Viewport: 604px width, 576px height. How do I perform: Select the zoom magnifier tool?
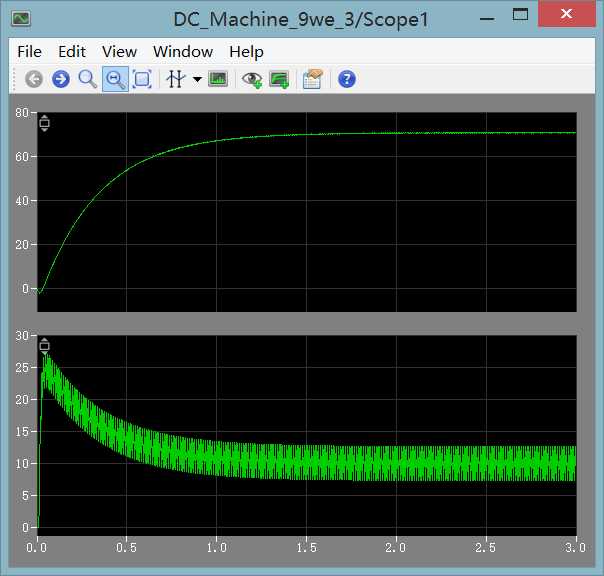[88, 79]
